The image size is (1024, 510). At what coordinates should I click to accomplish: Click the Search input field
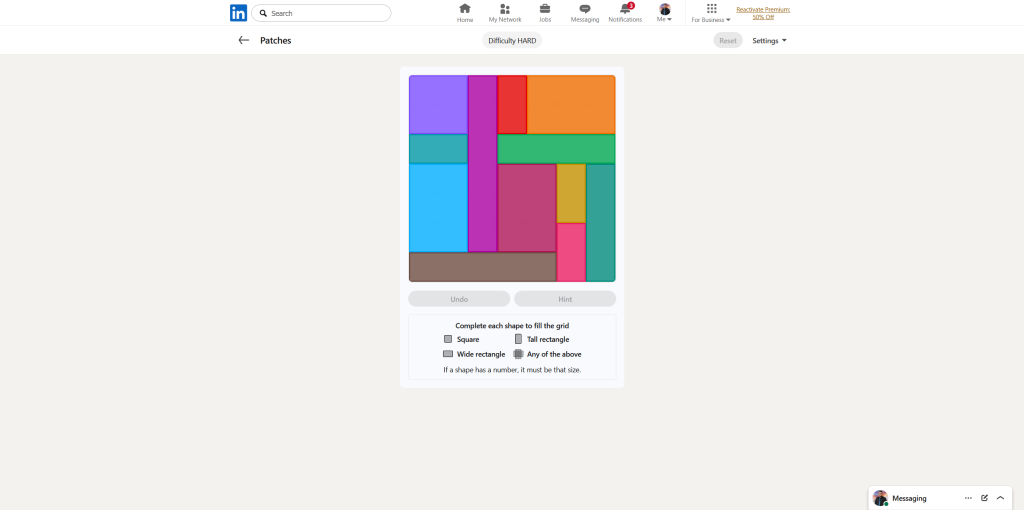tap(321, 13)
